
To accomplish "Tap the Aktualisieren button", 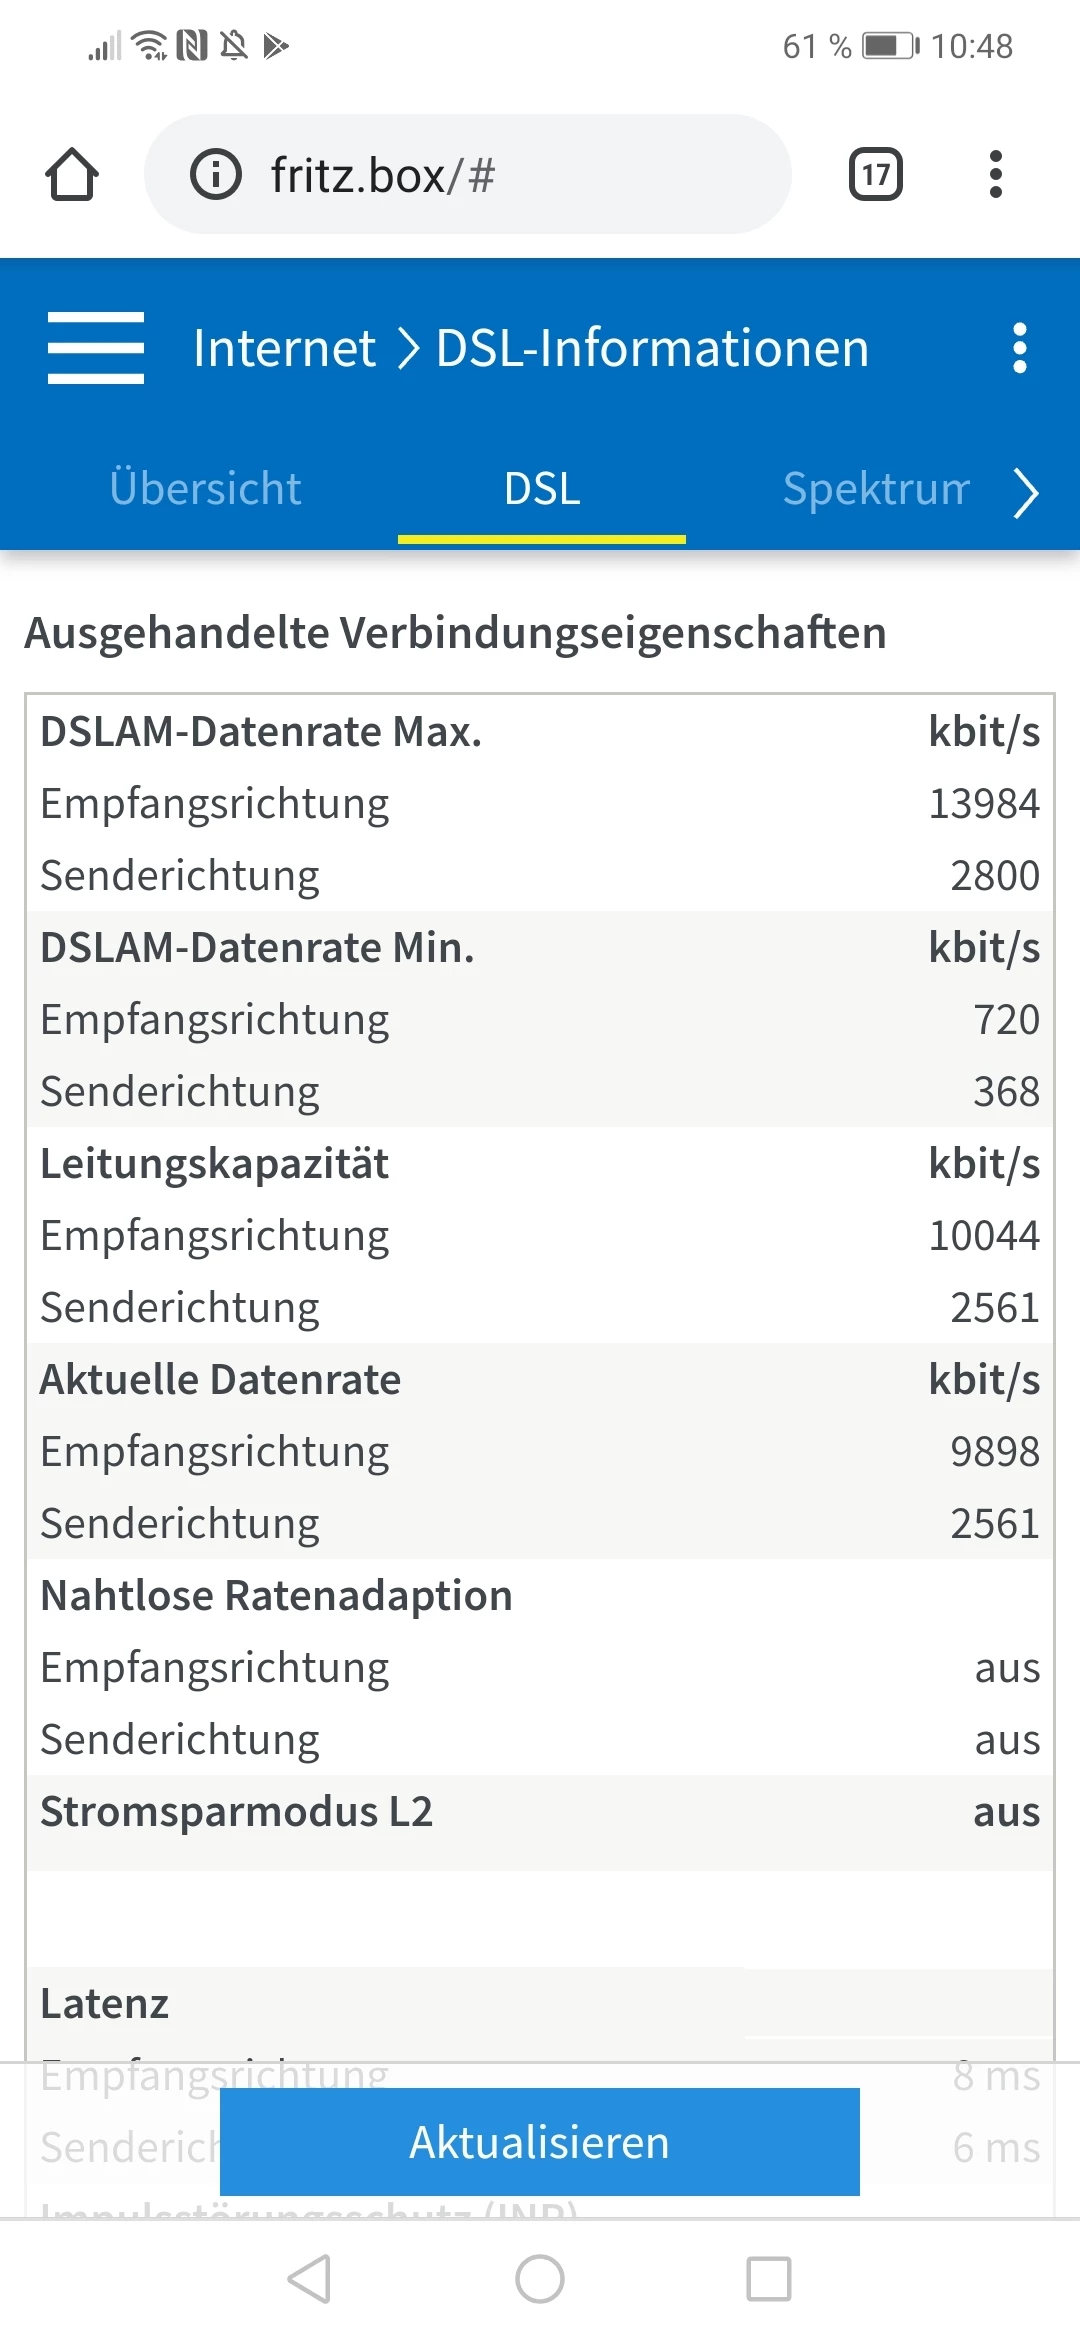I will [x=540, y=2142].
